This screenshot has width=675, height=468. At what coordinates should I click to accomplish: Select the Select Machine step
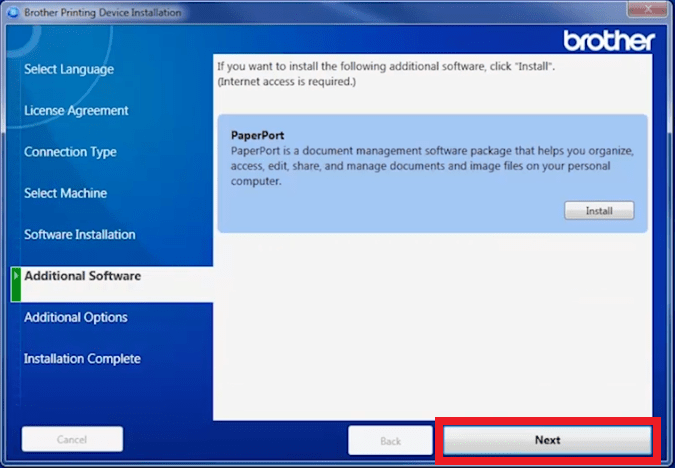tap(65, 193)
